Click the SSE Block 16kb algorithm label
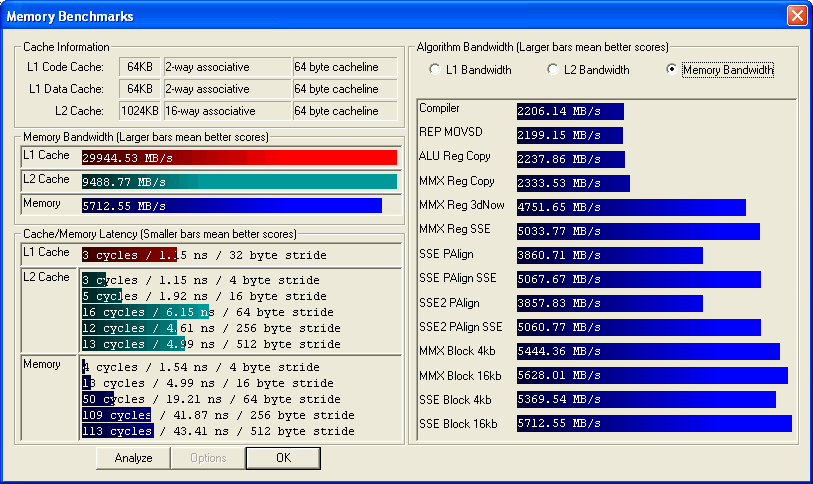Viewport: 813px width, 484px height. tap(458, 424)
